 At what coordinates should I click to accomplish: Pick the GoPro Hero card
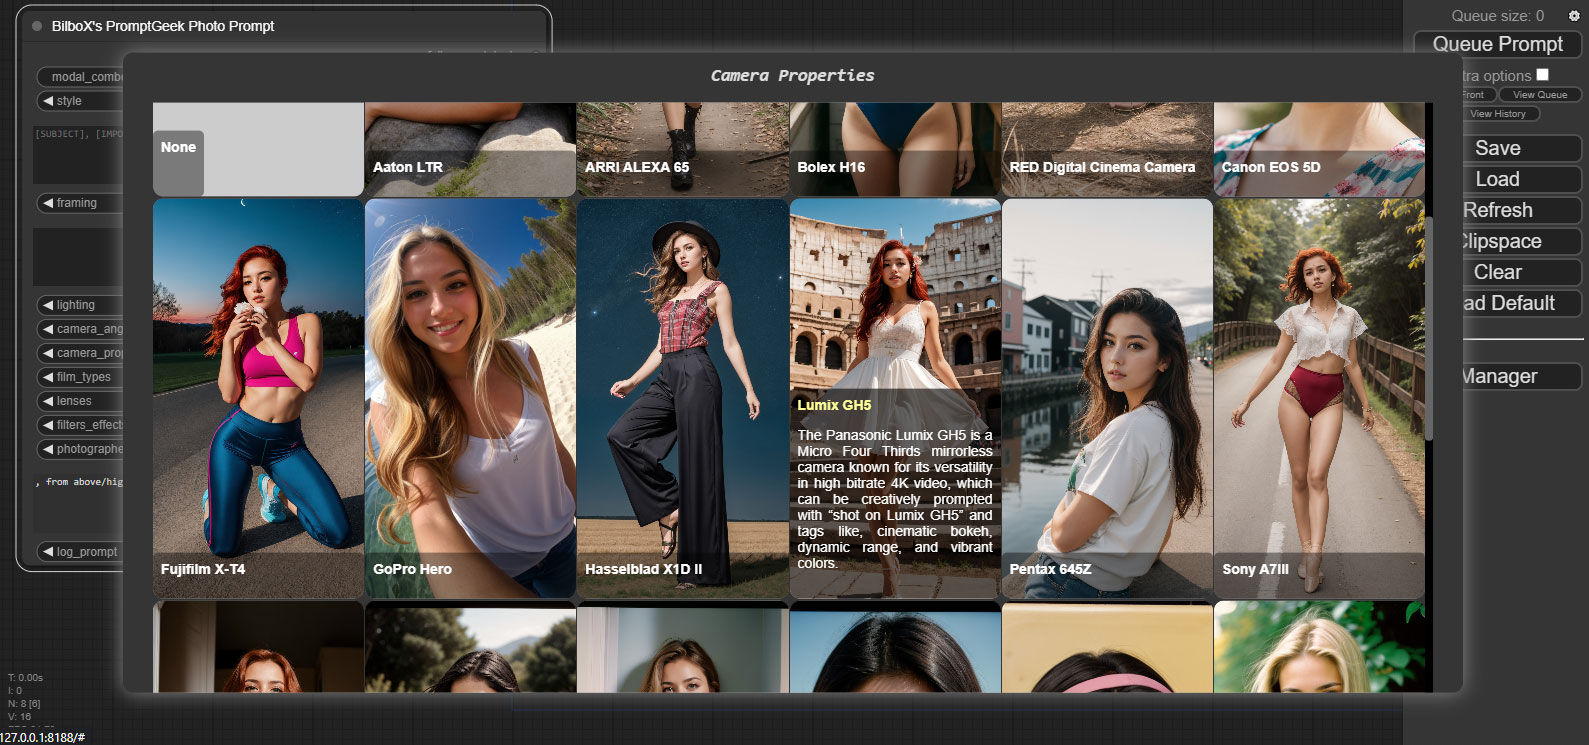[x=470, y=399]
